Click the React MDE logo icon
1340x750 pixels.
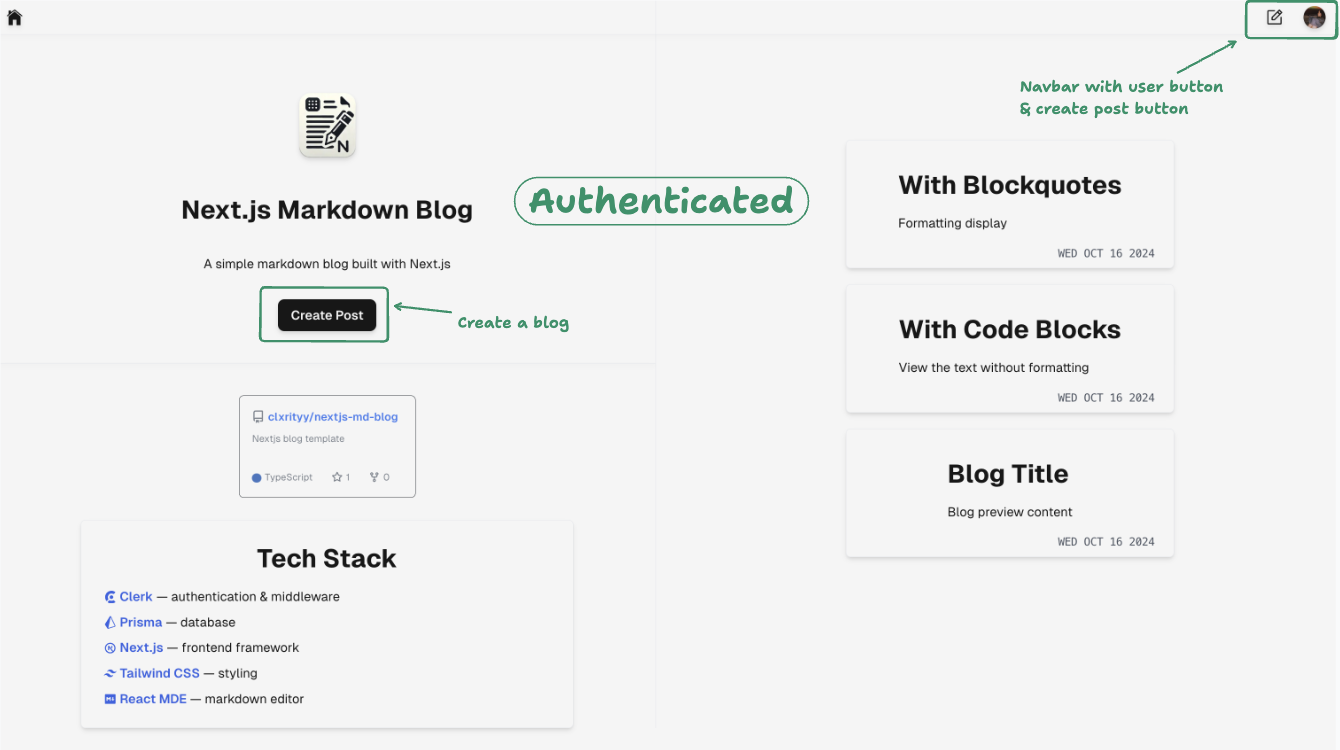click(110, 699)
